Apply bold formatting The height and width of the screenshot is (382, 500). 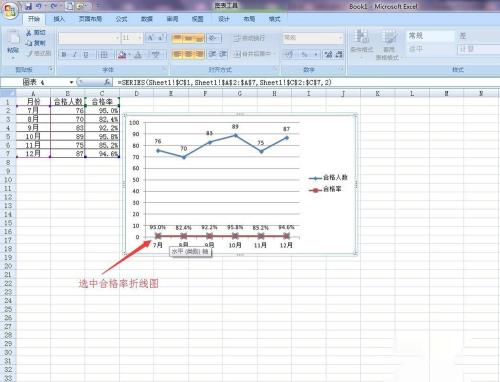64,55
